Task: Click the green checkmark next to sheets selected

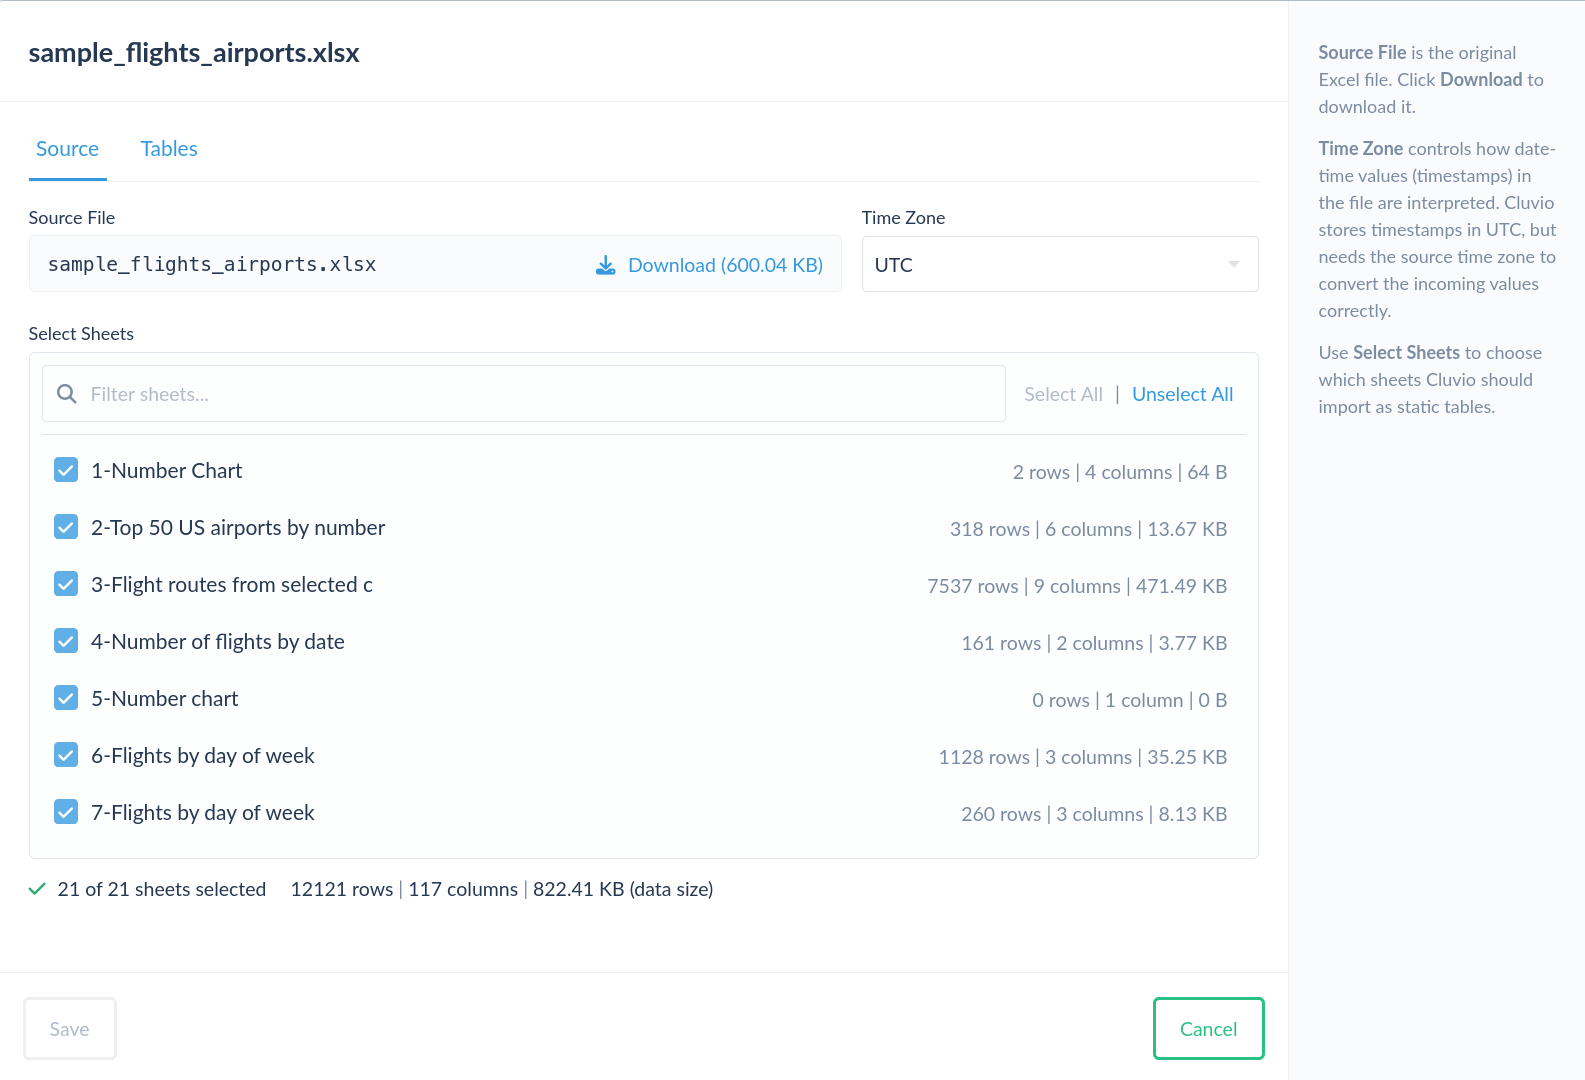Action: coord(37,889)
